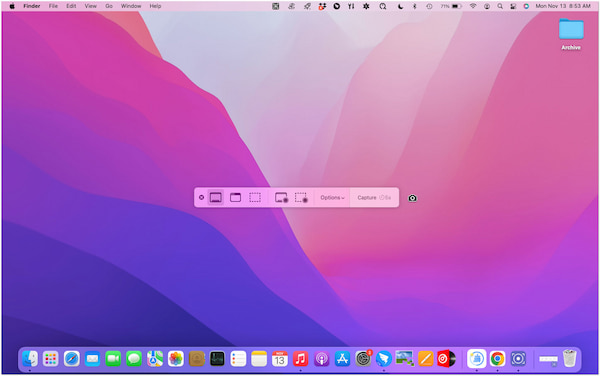
Task: Select Capture Selected Portion mode
Action: (x=255, y=197)
